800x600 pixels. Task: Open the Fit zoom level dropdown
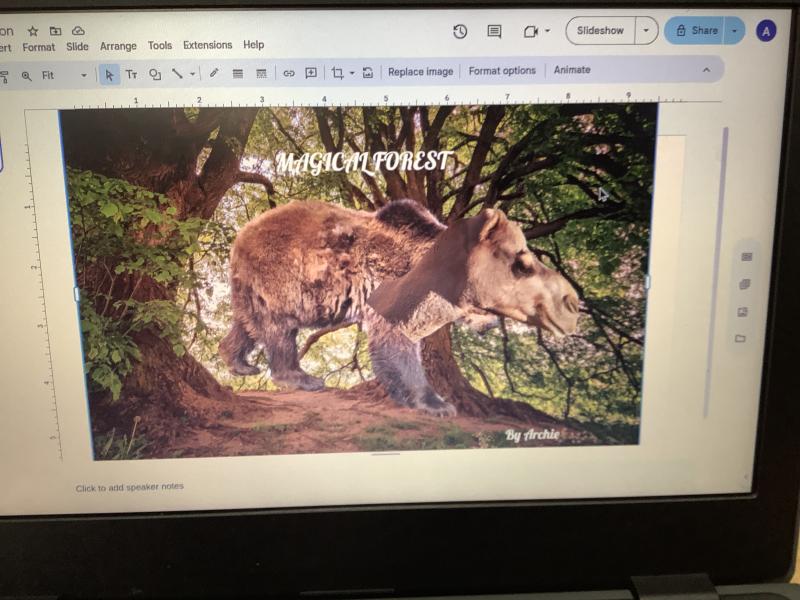pos(62,75)
